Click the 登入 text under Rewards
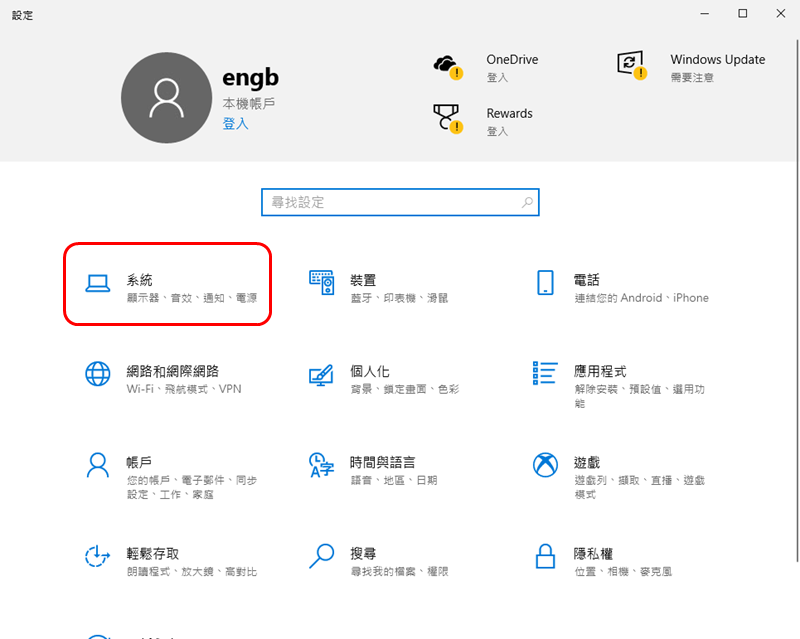Screen dimensions: 800x639 click(x=497, y=132)
